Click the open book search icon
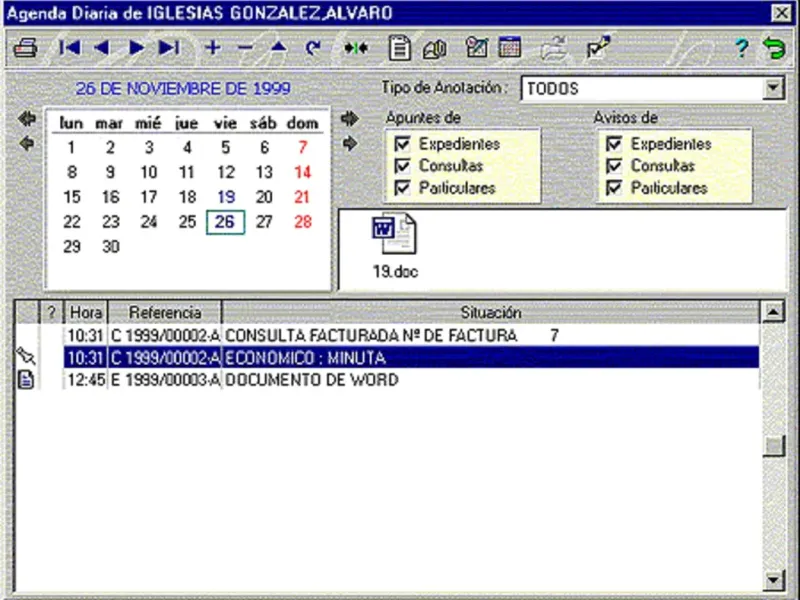 point(435,49)
